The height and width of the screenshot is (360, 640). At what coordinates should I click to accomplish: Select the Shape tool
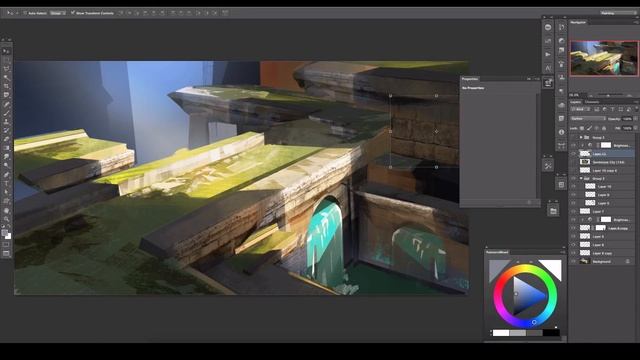tap(6, 201)
